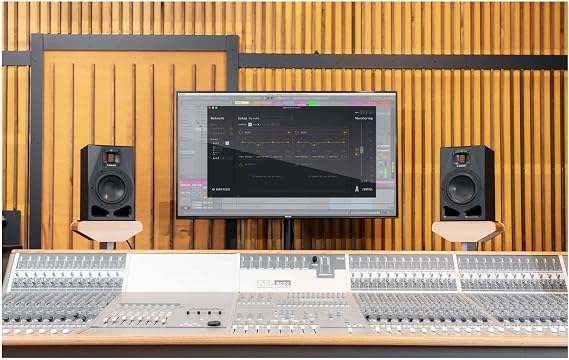Viewport: 569px width, 360px height.
Task: Toggle the left speaker's circular power icon
Action: tap(241, 132)
